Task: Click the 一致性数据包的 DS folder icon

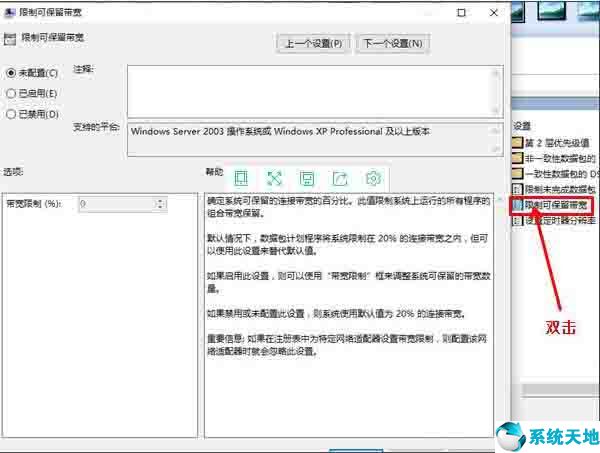Action: tap(517, 173)
